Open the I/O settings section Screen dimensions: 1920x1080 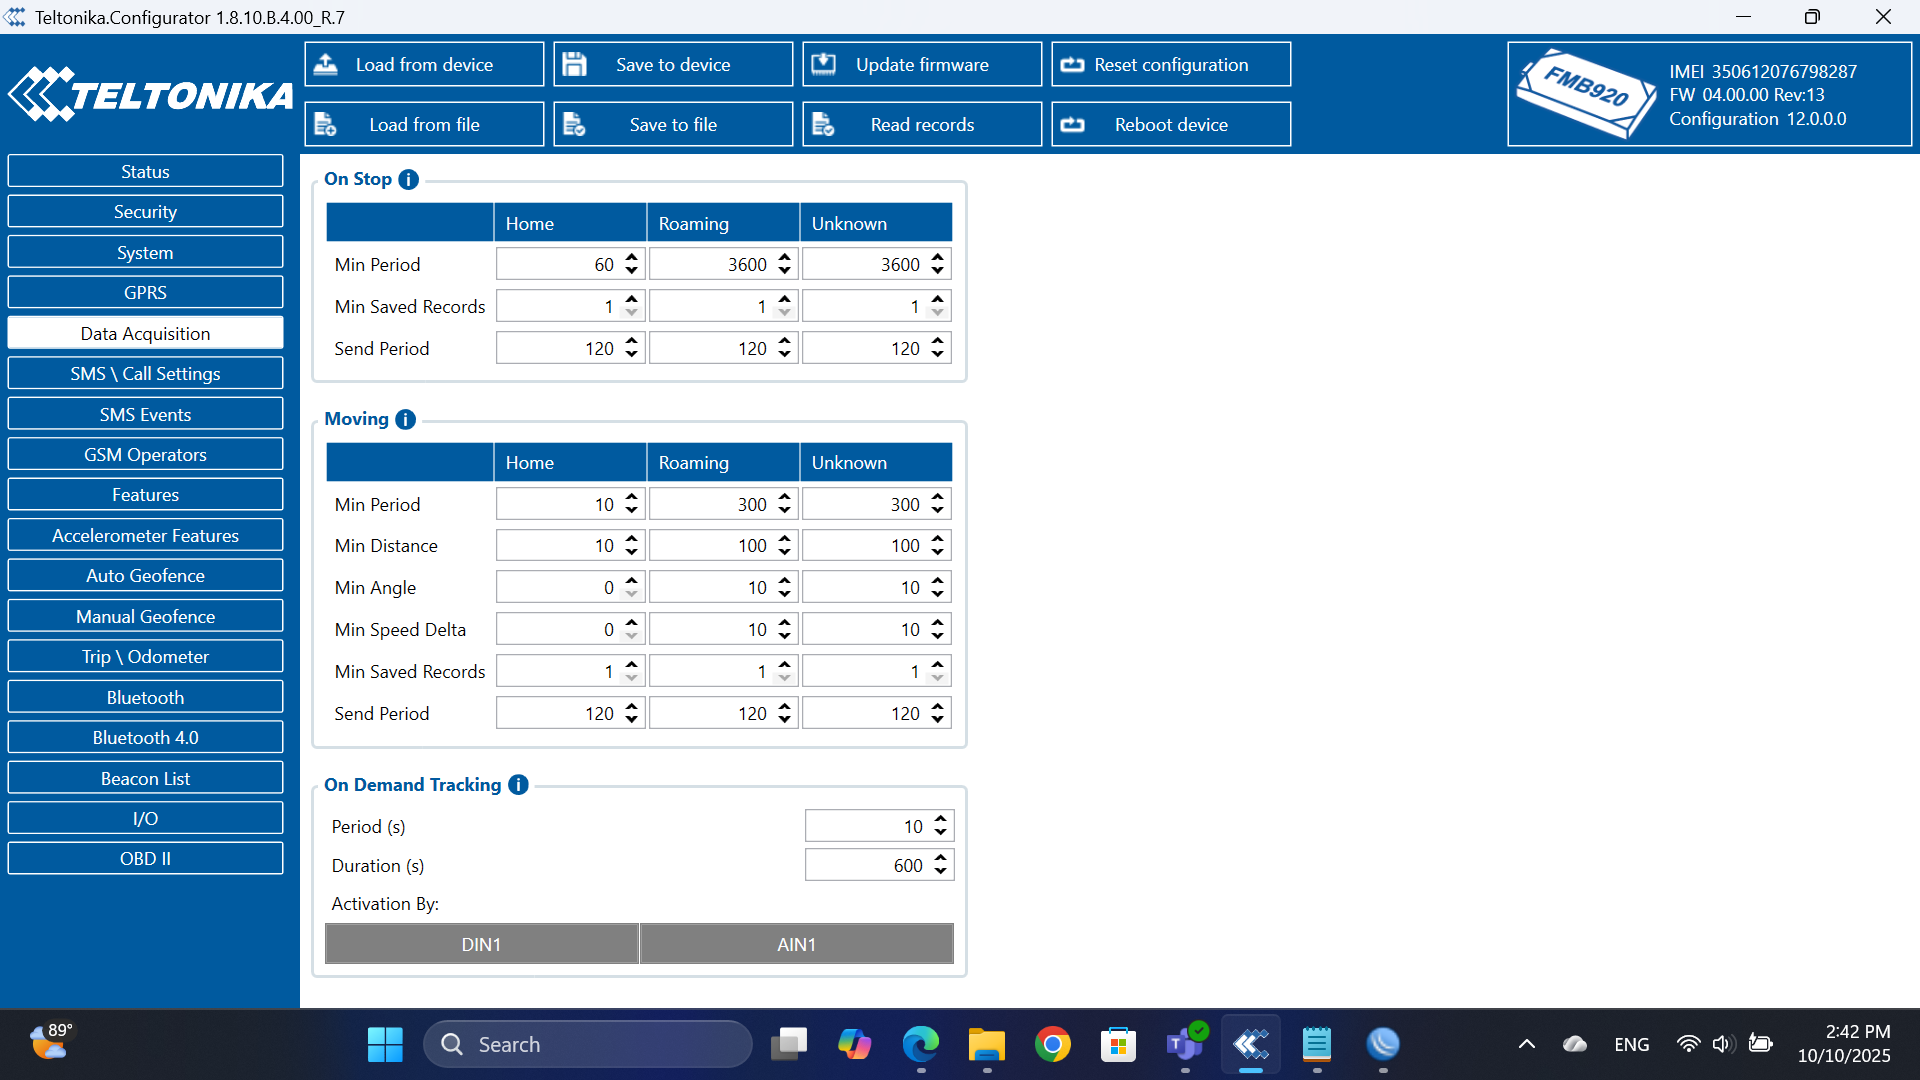point(145,818)
